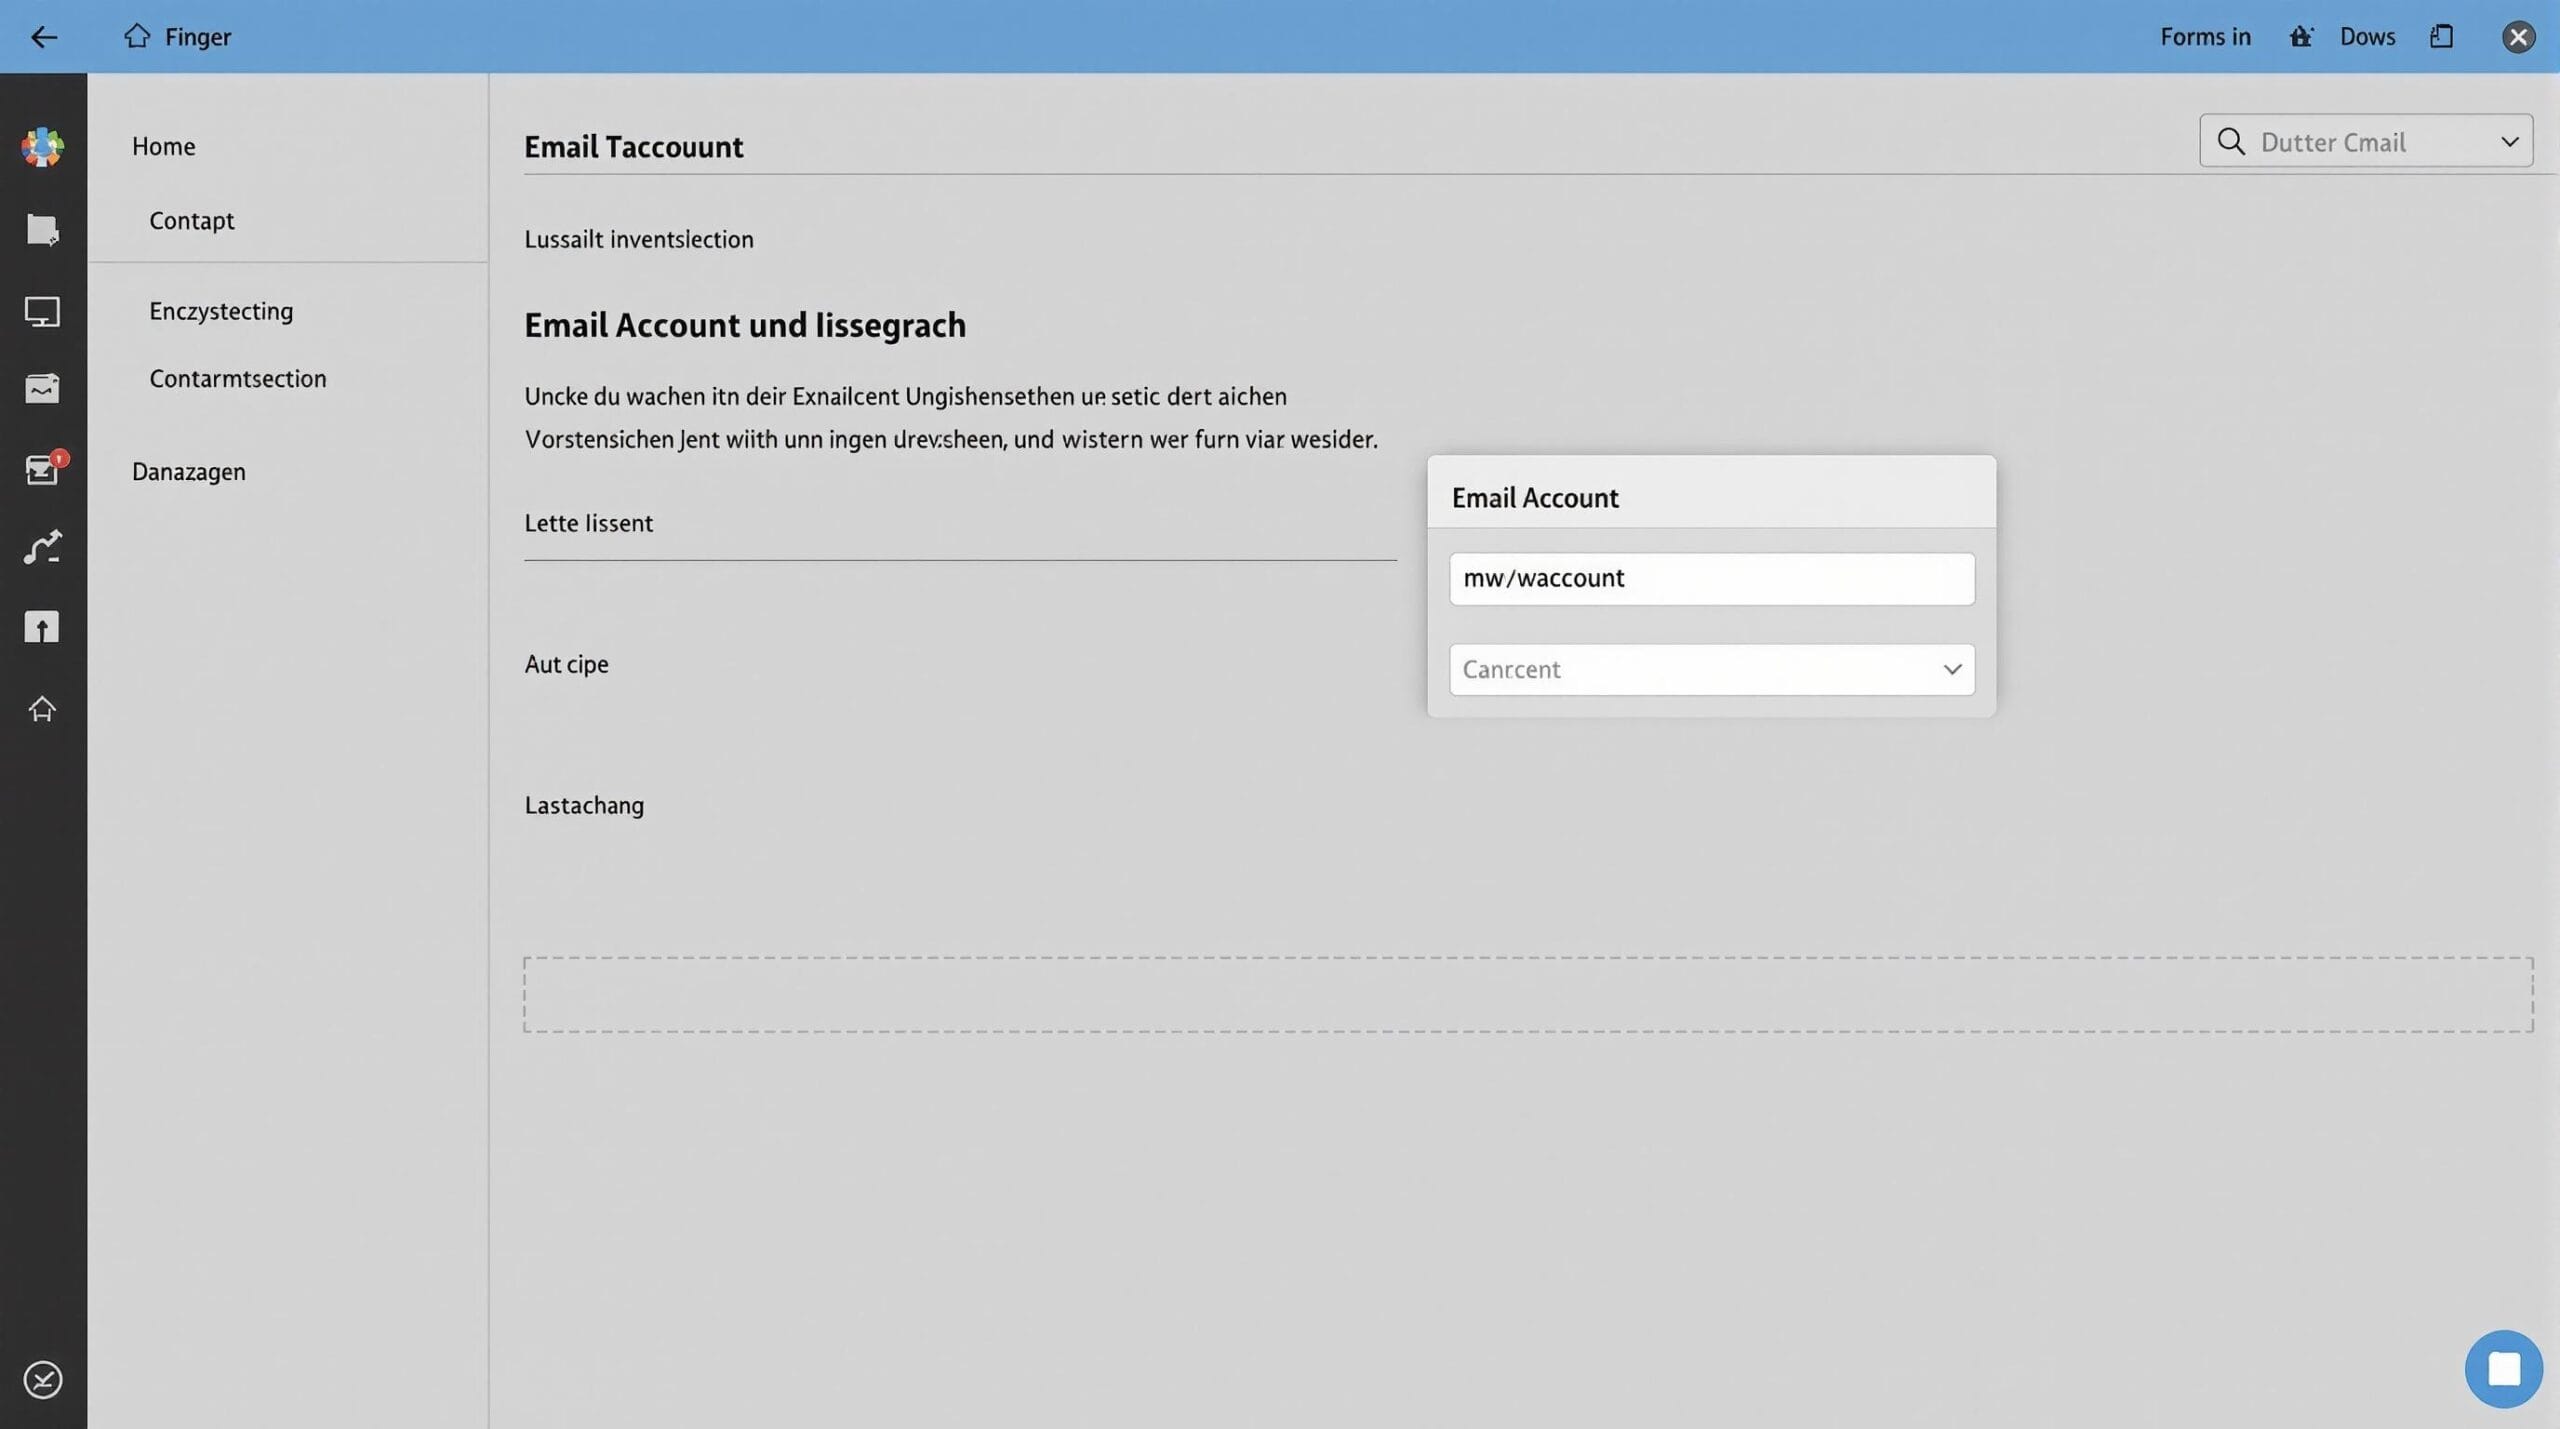Click the dashed empty drop area

tap(1528, 994)
